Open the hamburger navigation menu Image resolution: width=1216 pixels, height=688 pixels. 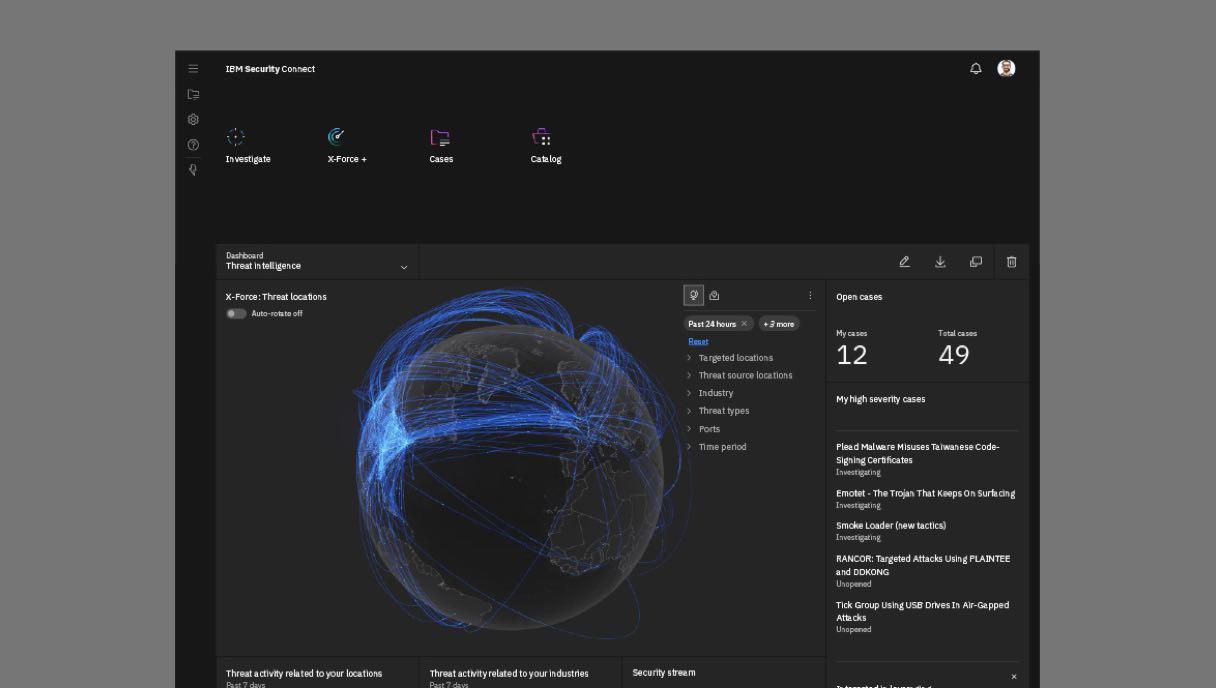click(193, 69)
